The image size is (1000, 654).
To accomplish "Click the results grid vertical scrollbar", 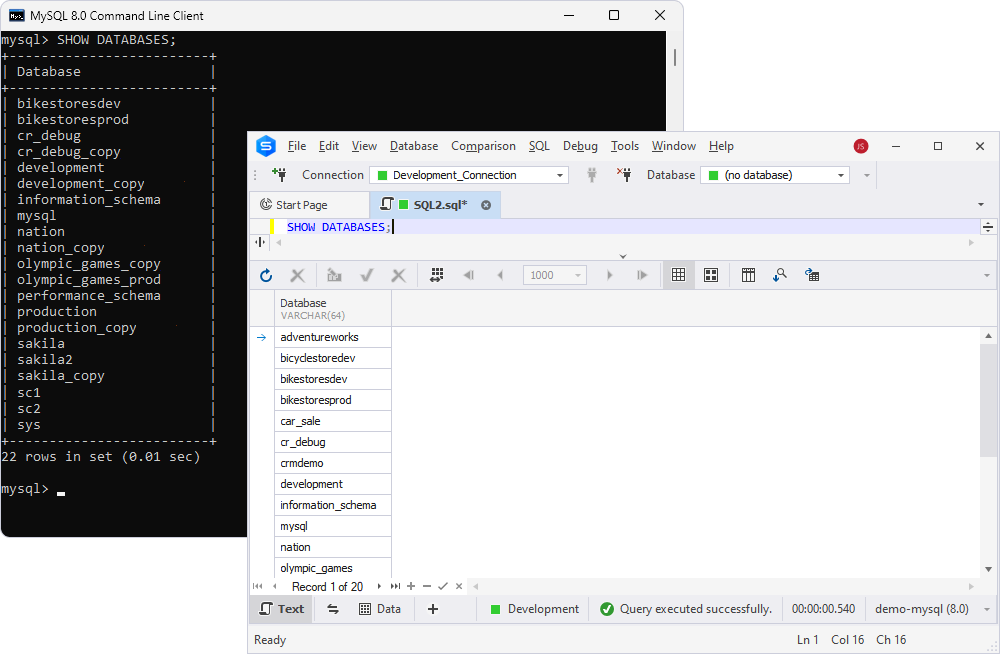I will tap(988, 452).
